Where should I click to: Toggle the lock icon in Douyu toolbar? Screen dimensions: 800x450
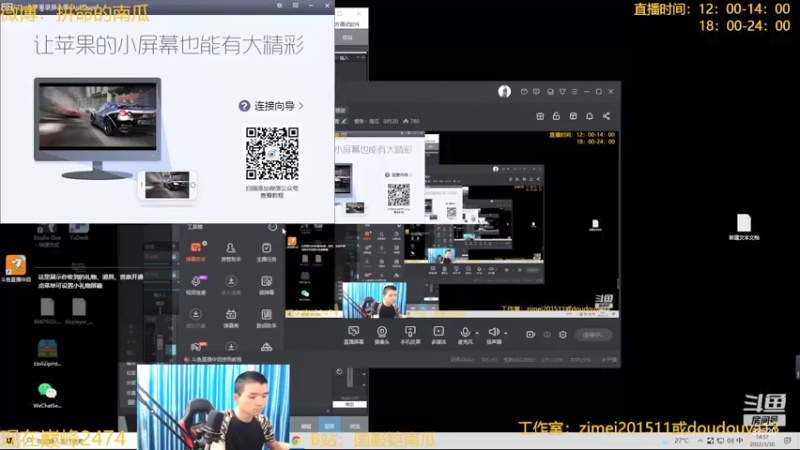tap(556, 116)
